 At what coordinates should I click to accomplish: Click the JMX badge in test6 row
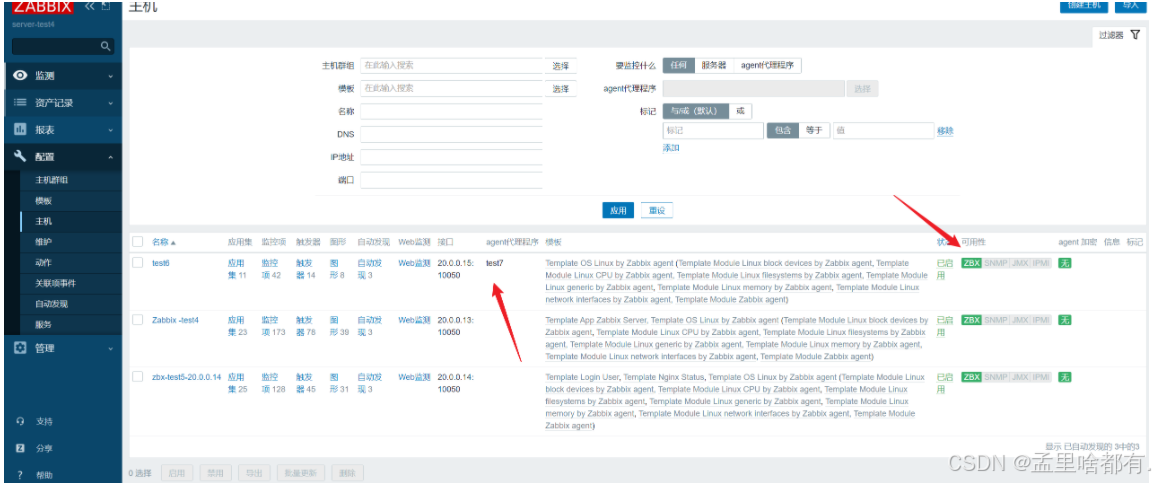coord(1020,263)
